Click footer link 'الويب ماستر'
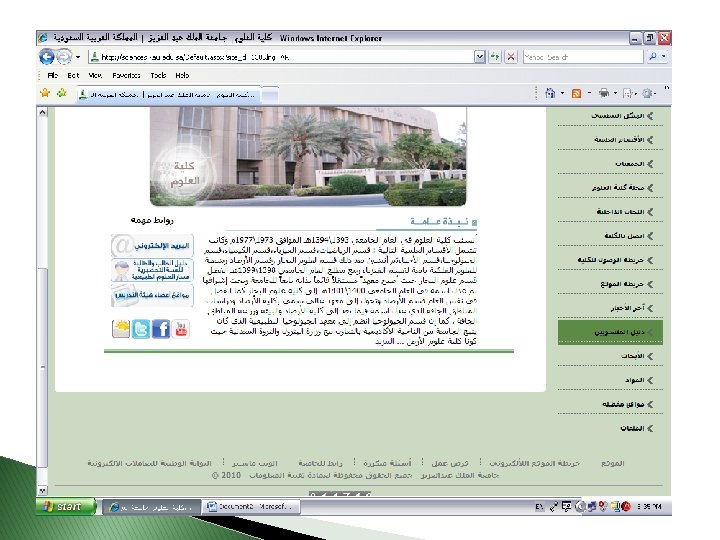Viewport: 720px width, 540px height. (x=255, y=463)
